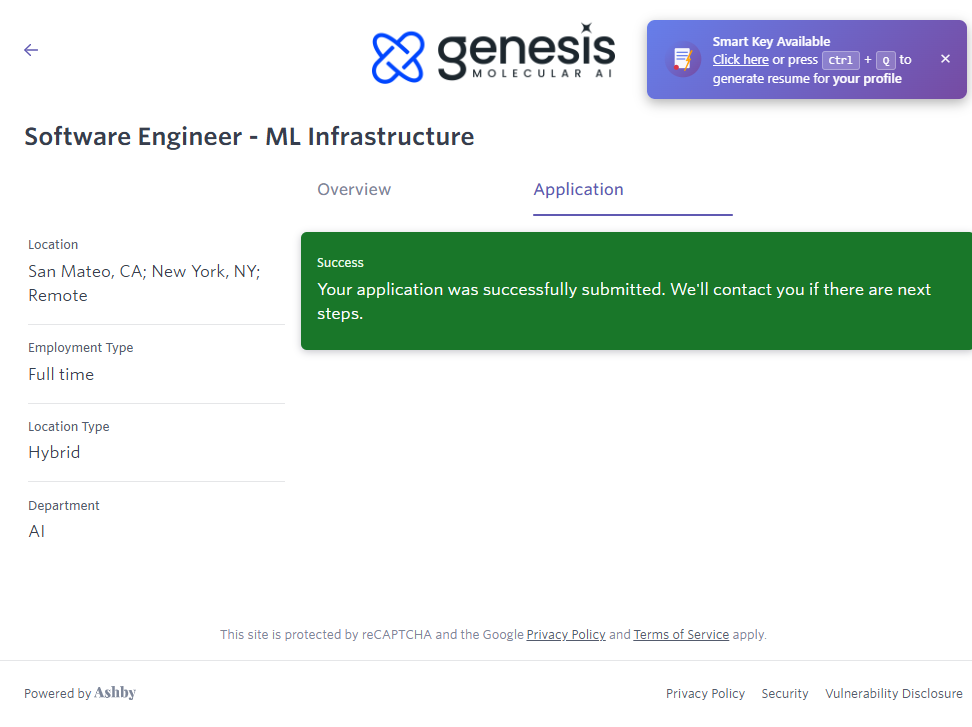This screenshot has width=972, height=727.
Task: Open the footer Privacy Policy link
Action: [x=705, y=693]
